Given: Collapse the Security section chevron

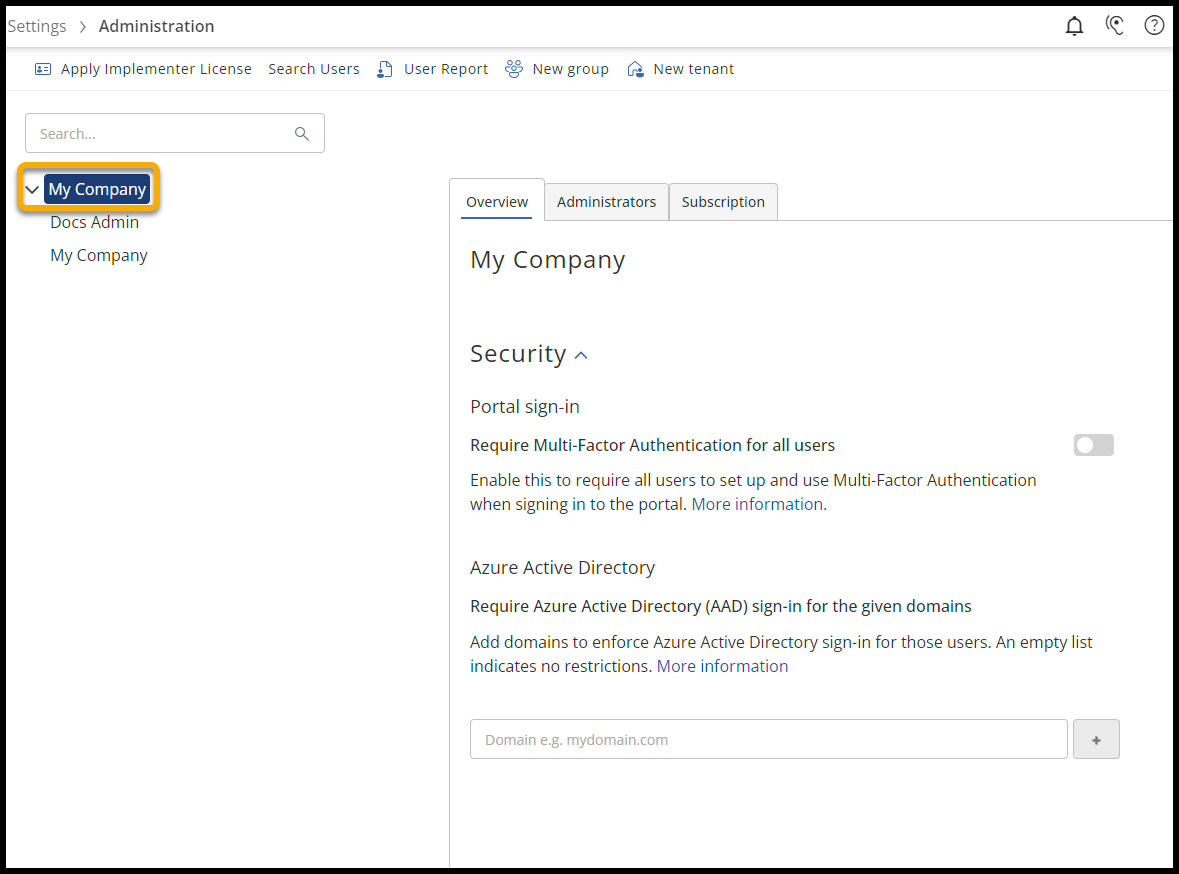Looking at the screenshot, I should [581, 355].
